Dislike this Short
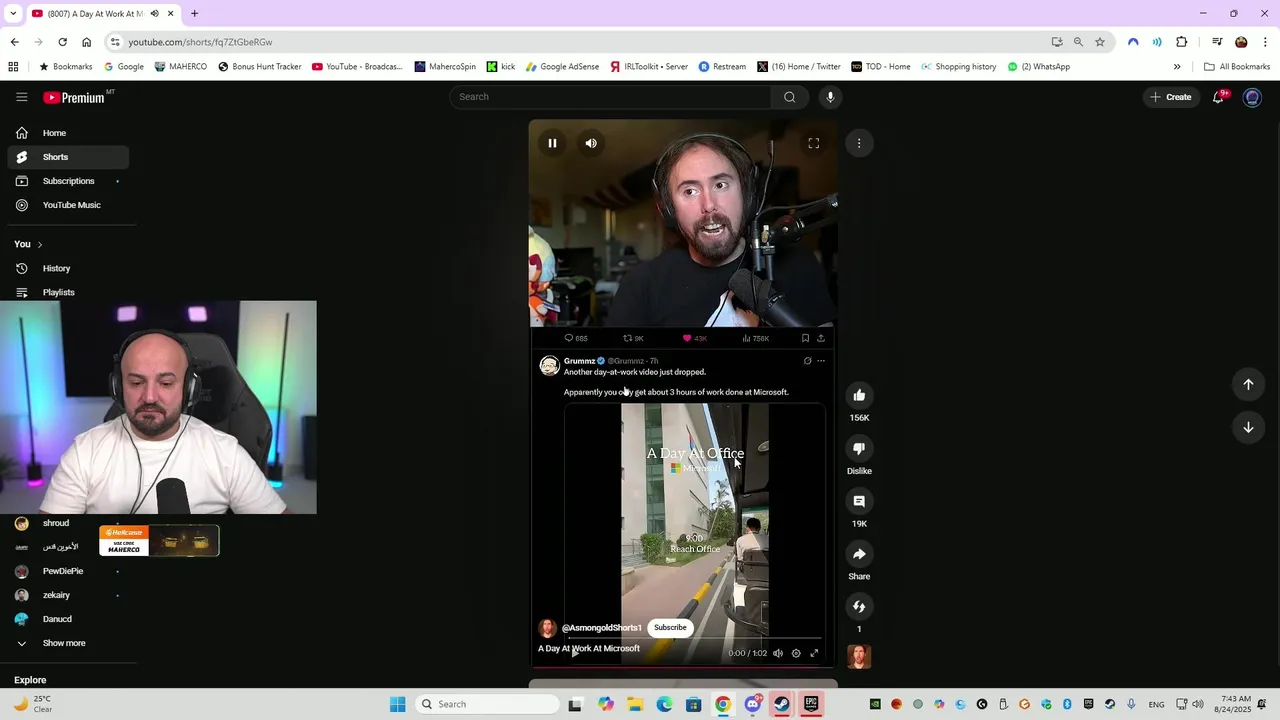1280x720 pixels. pos(859,448)
